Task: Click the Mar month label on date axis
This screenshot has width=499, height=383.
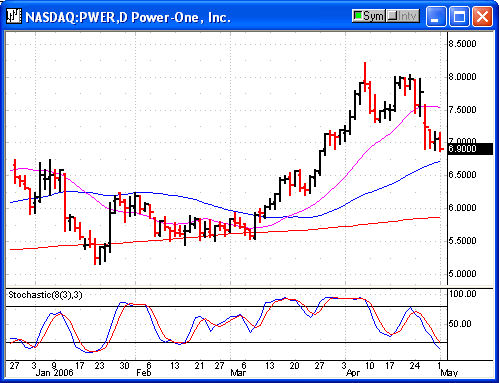Action: pos(238,372)
